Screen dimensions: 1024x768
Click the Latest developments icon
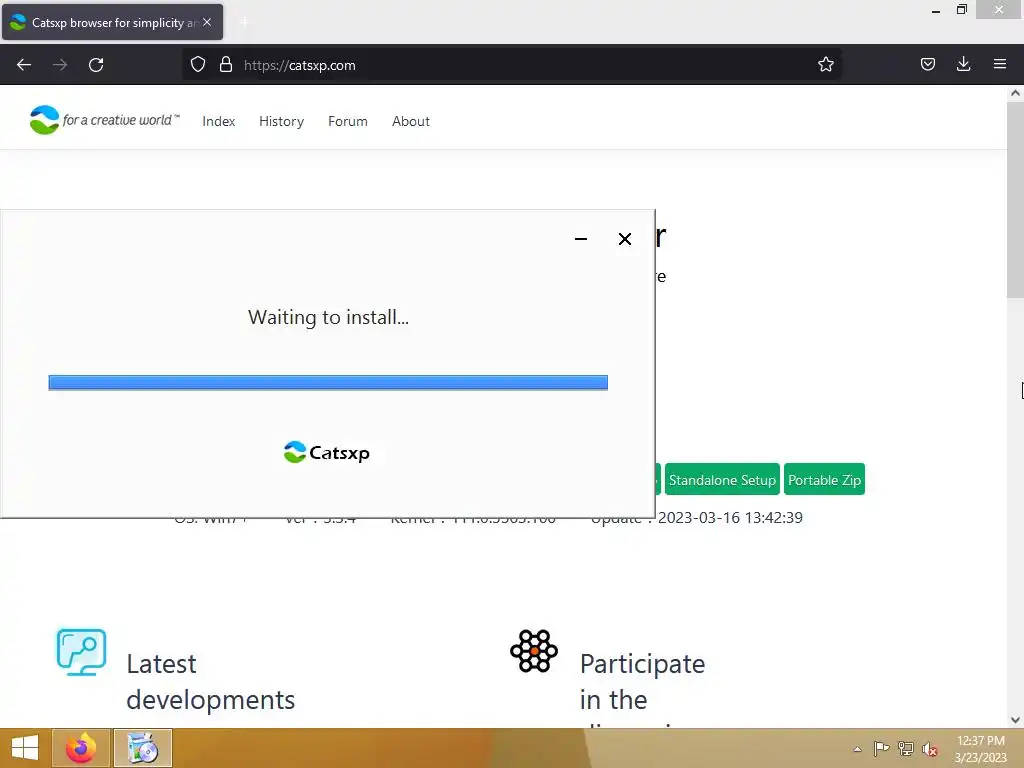coord(81,652)
